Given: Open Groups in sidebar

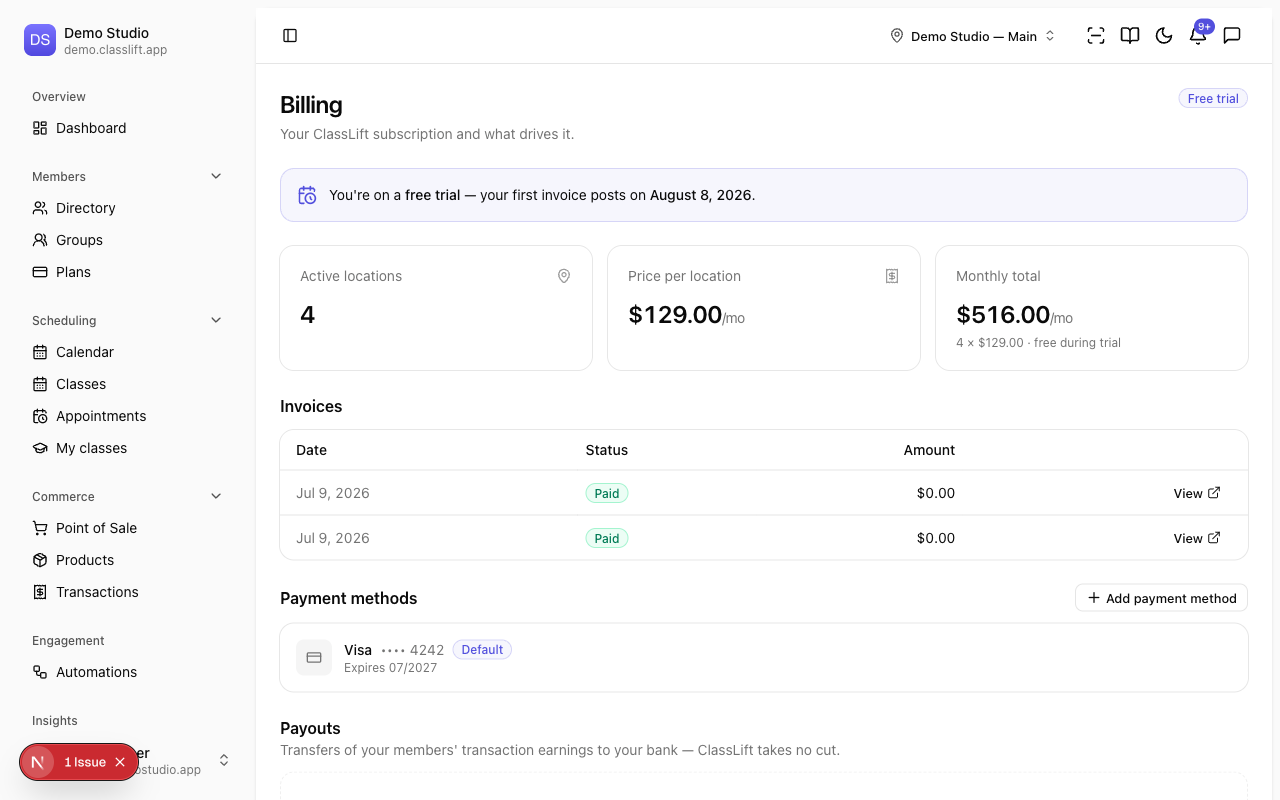Looking at the screenshot, I should click(x=128, y=240).
